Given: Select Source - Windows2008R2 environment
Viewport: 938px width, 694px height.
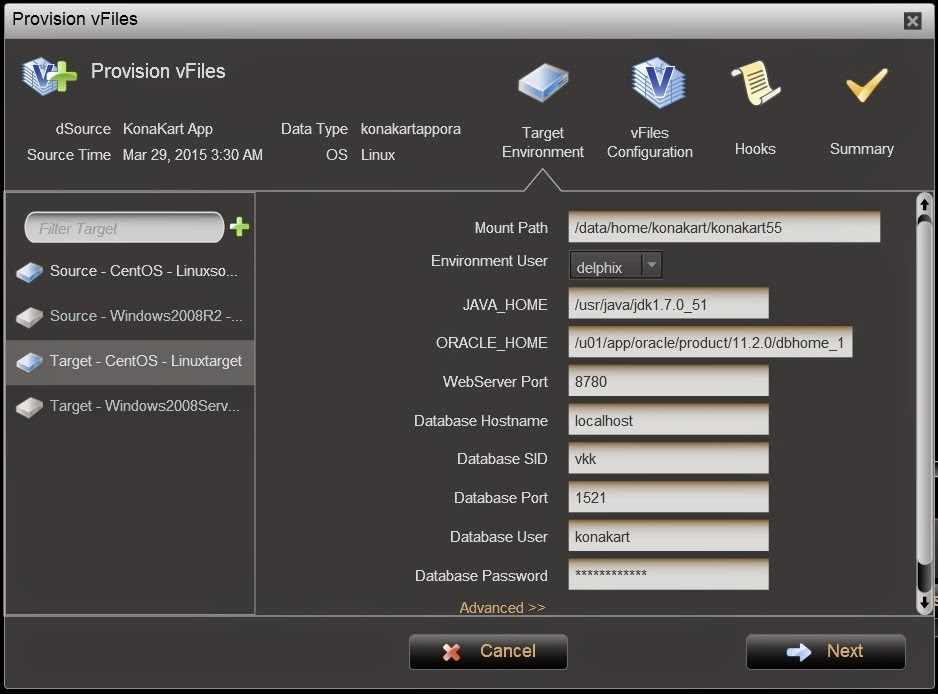Looking at the screenshot, I should coord(130,316).
